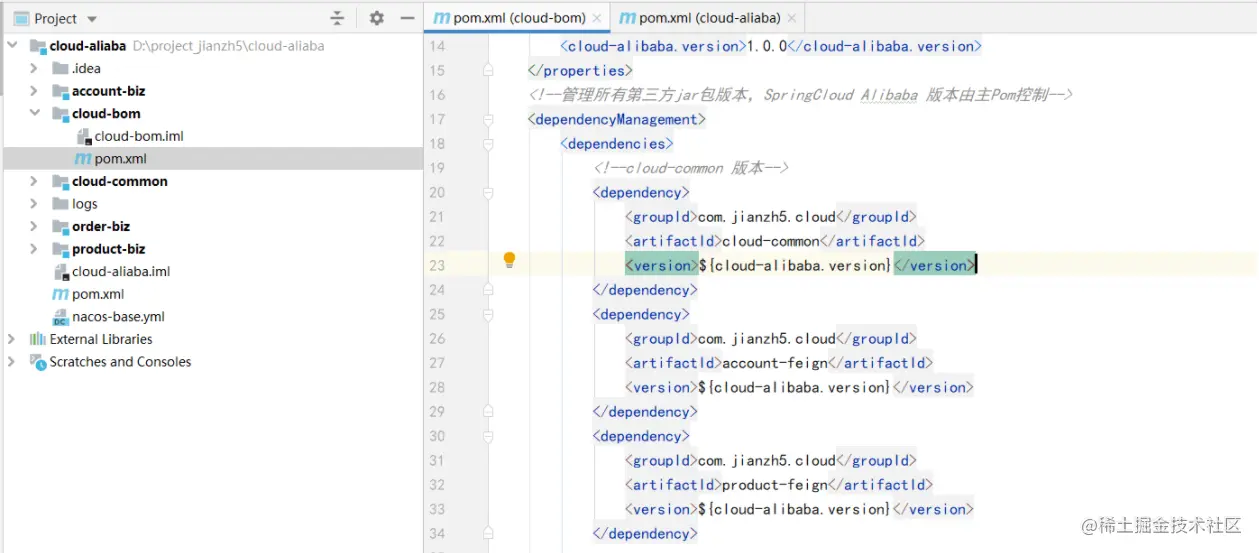The width and height of the screenshot is (1259, 553).
Task: Select the account-biz module
Action: coord(108,91)
